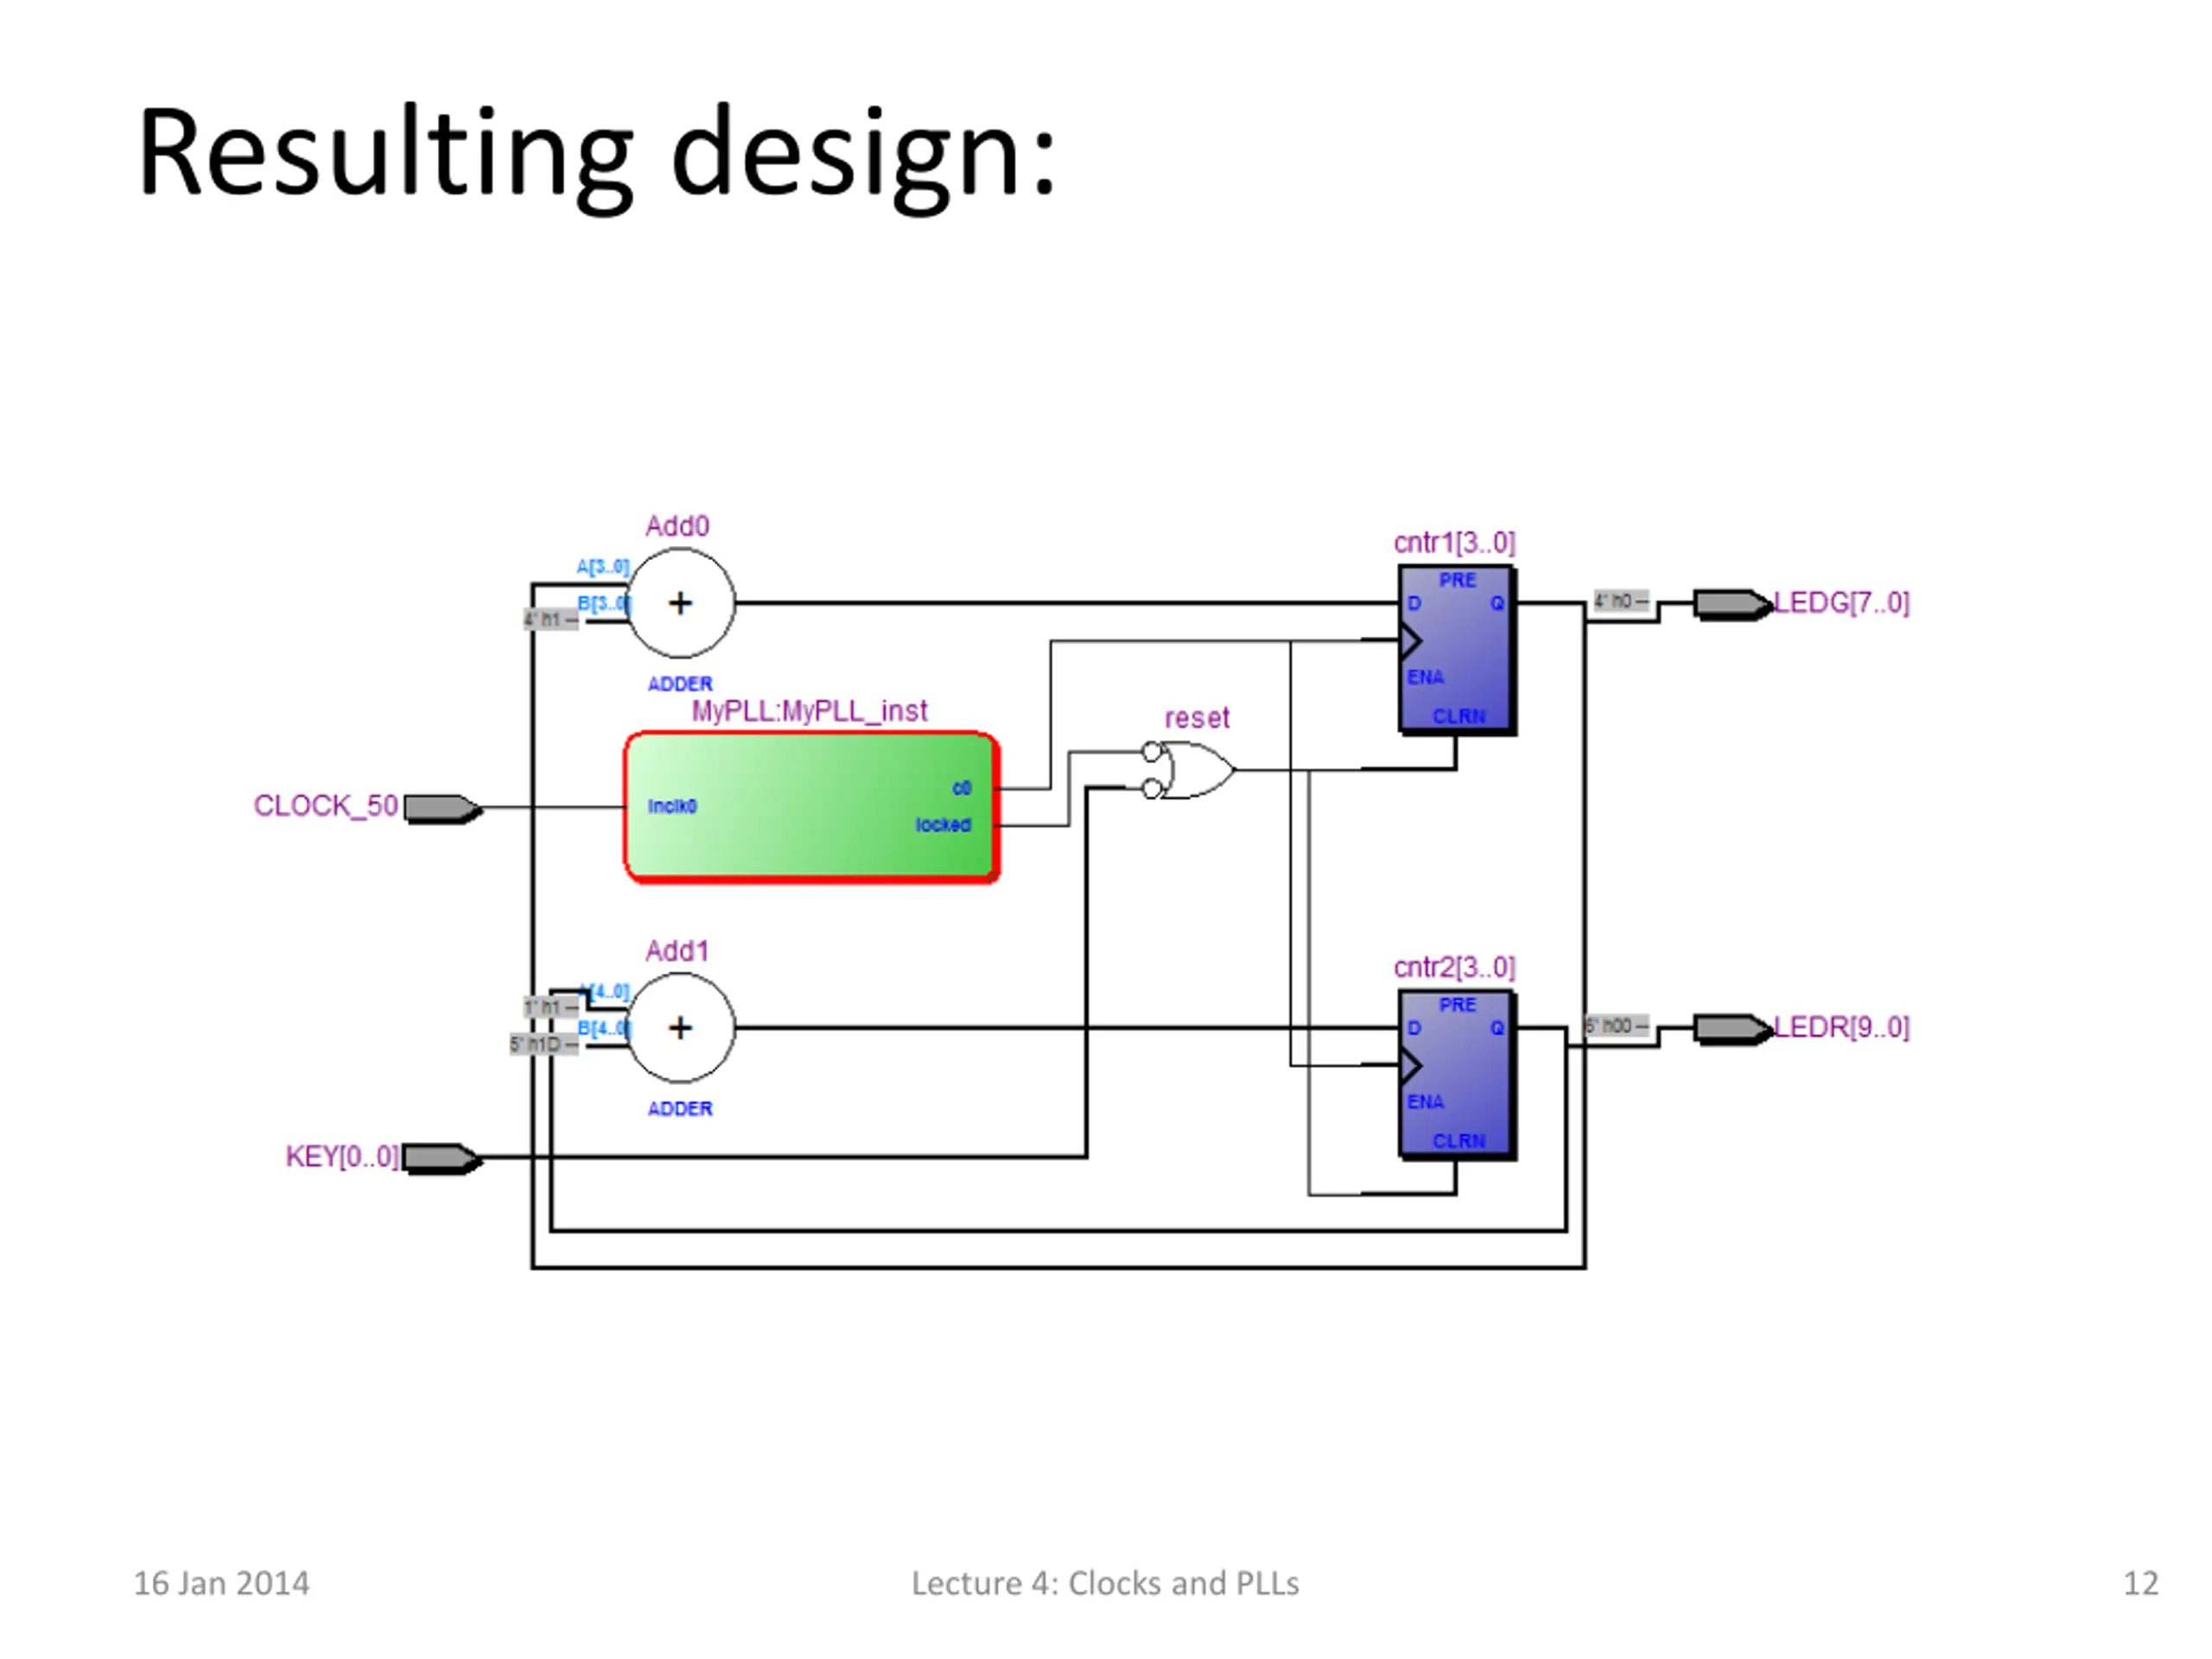Click the Add0 adder circle symbol
Viewport: 2212px width, 1659px height.
point(681,604)
